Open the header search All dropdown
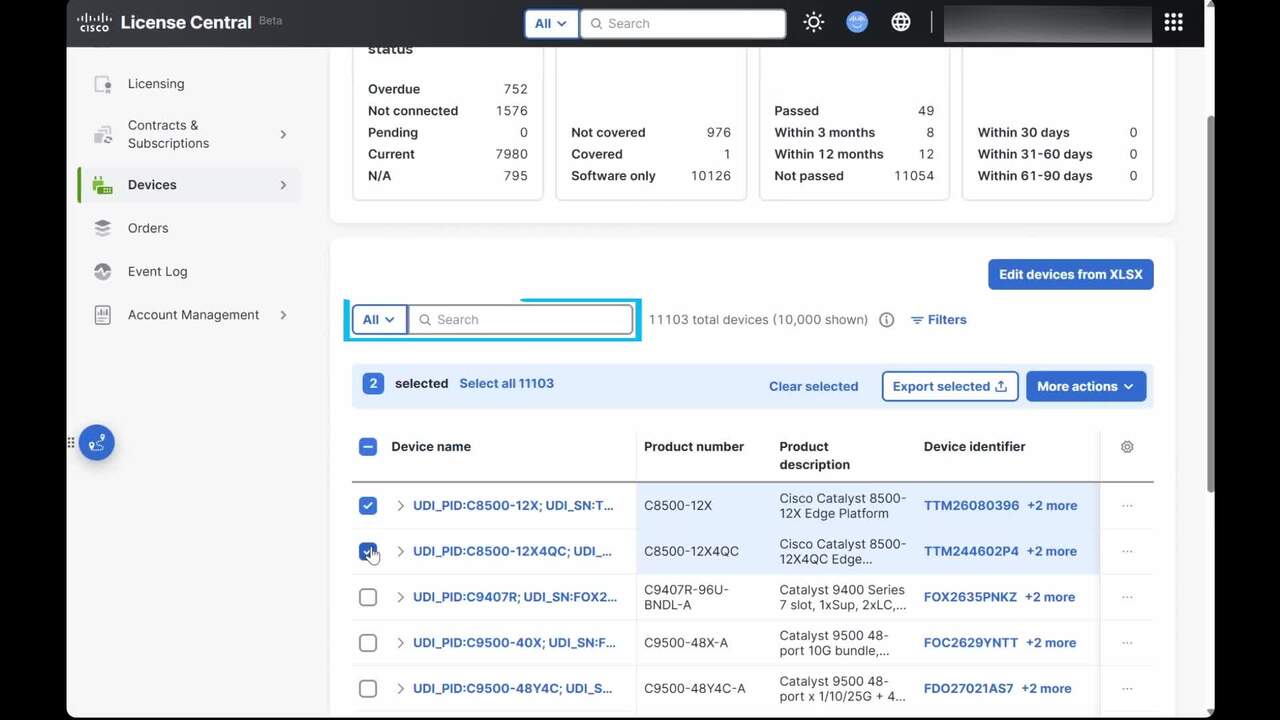 point(551,23)
